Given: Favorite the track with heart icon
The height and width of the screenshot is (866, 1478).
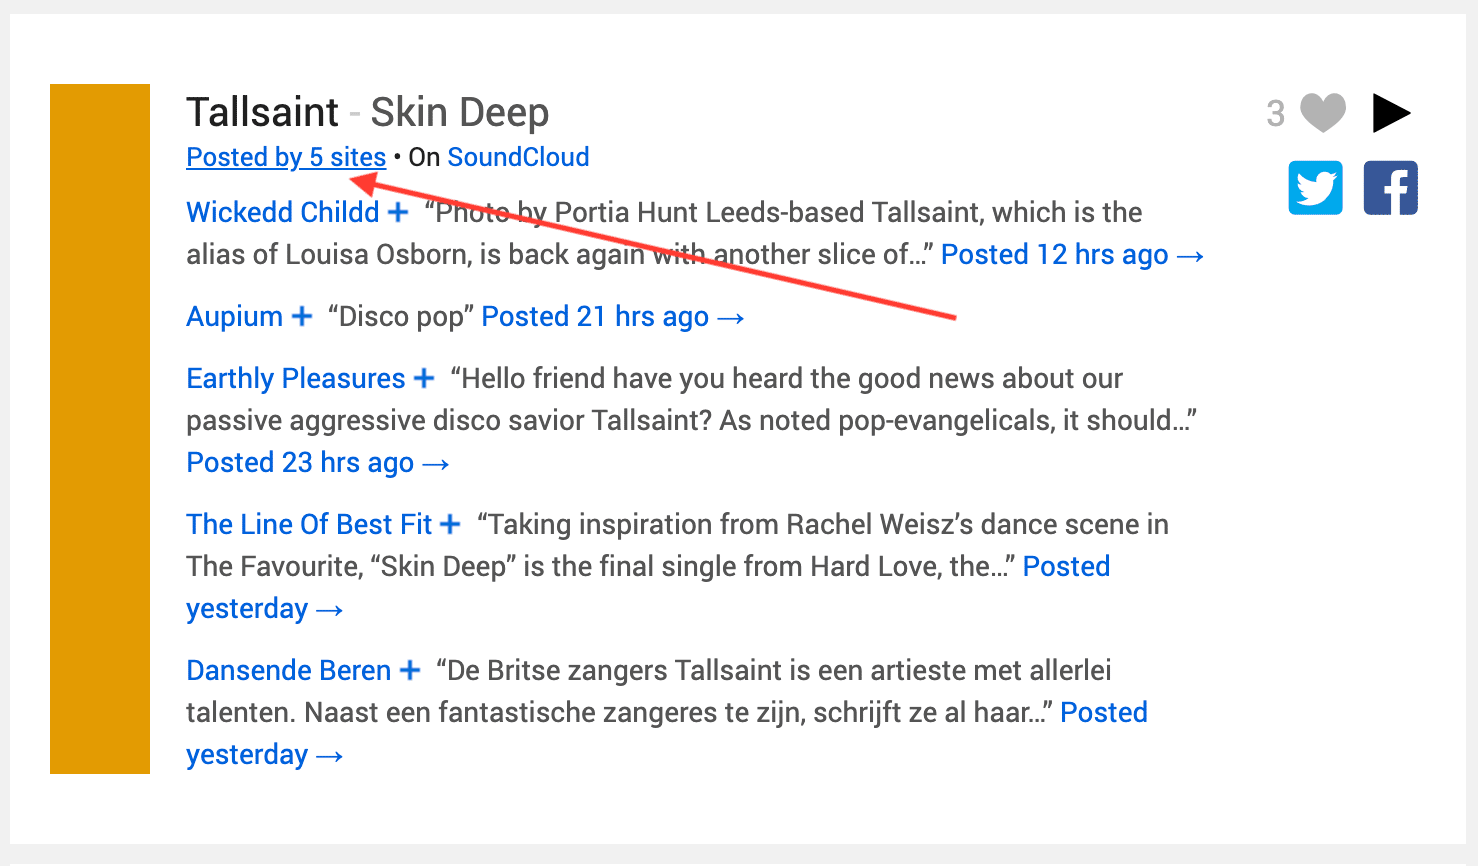Looking at the screenshot, I should point(1322,113).
